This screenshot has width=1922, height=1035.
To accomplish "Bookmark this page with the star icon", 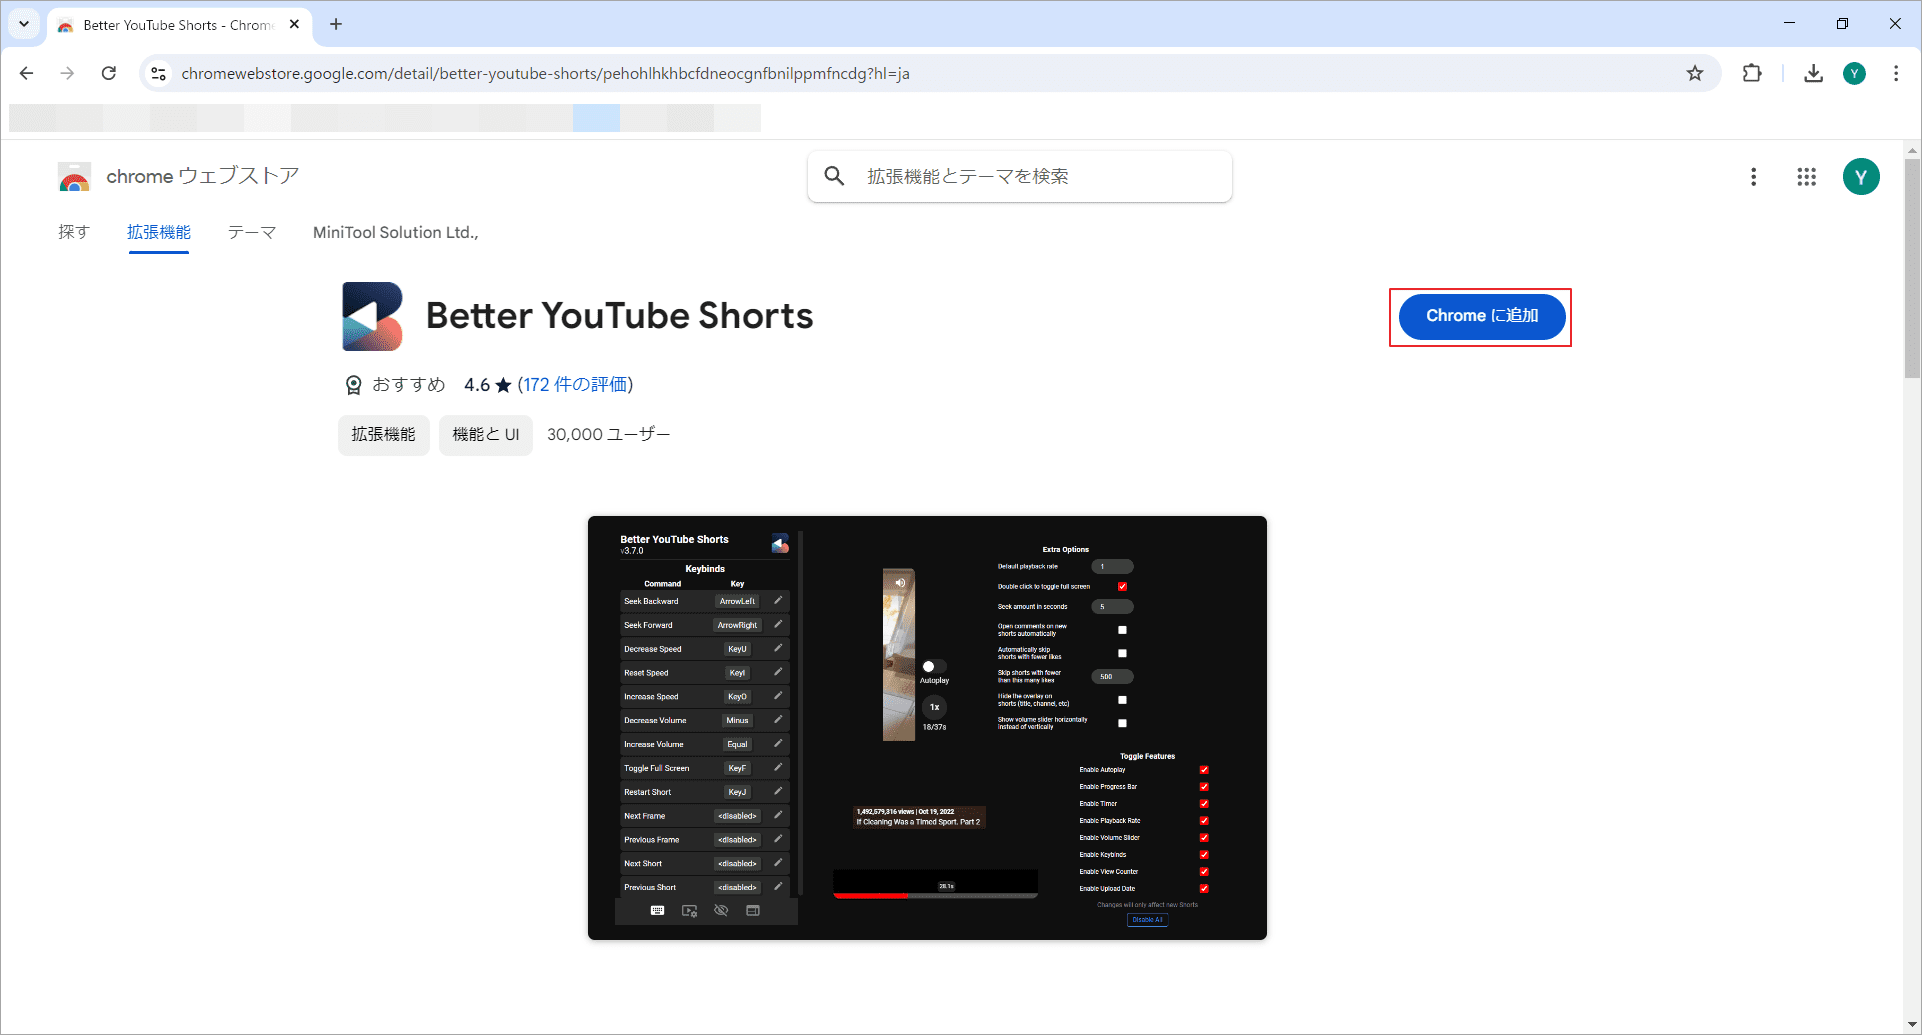I will click(1695, 73).
